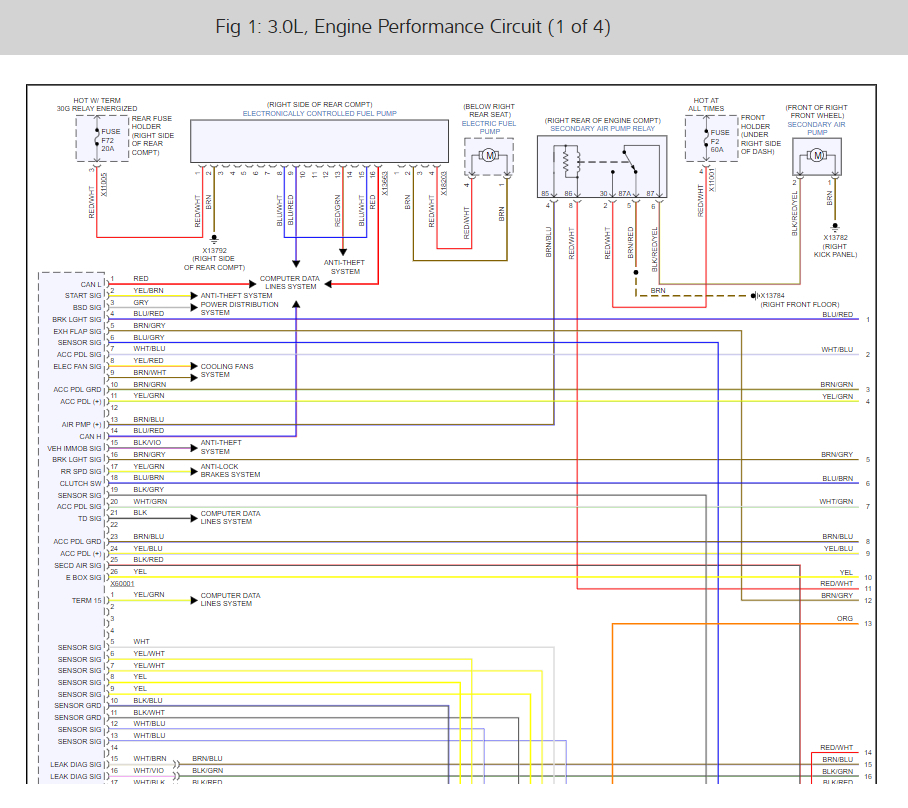Open the Secondary Air Pump component link

[x=817, y=129]
